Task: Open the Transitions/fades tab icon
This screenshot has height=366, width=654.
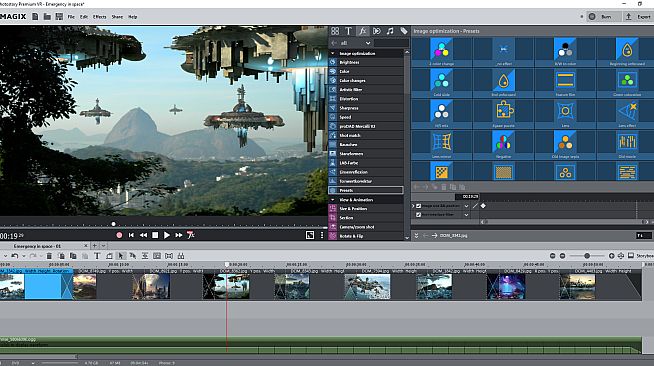Action: [x=377, y=31]
